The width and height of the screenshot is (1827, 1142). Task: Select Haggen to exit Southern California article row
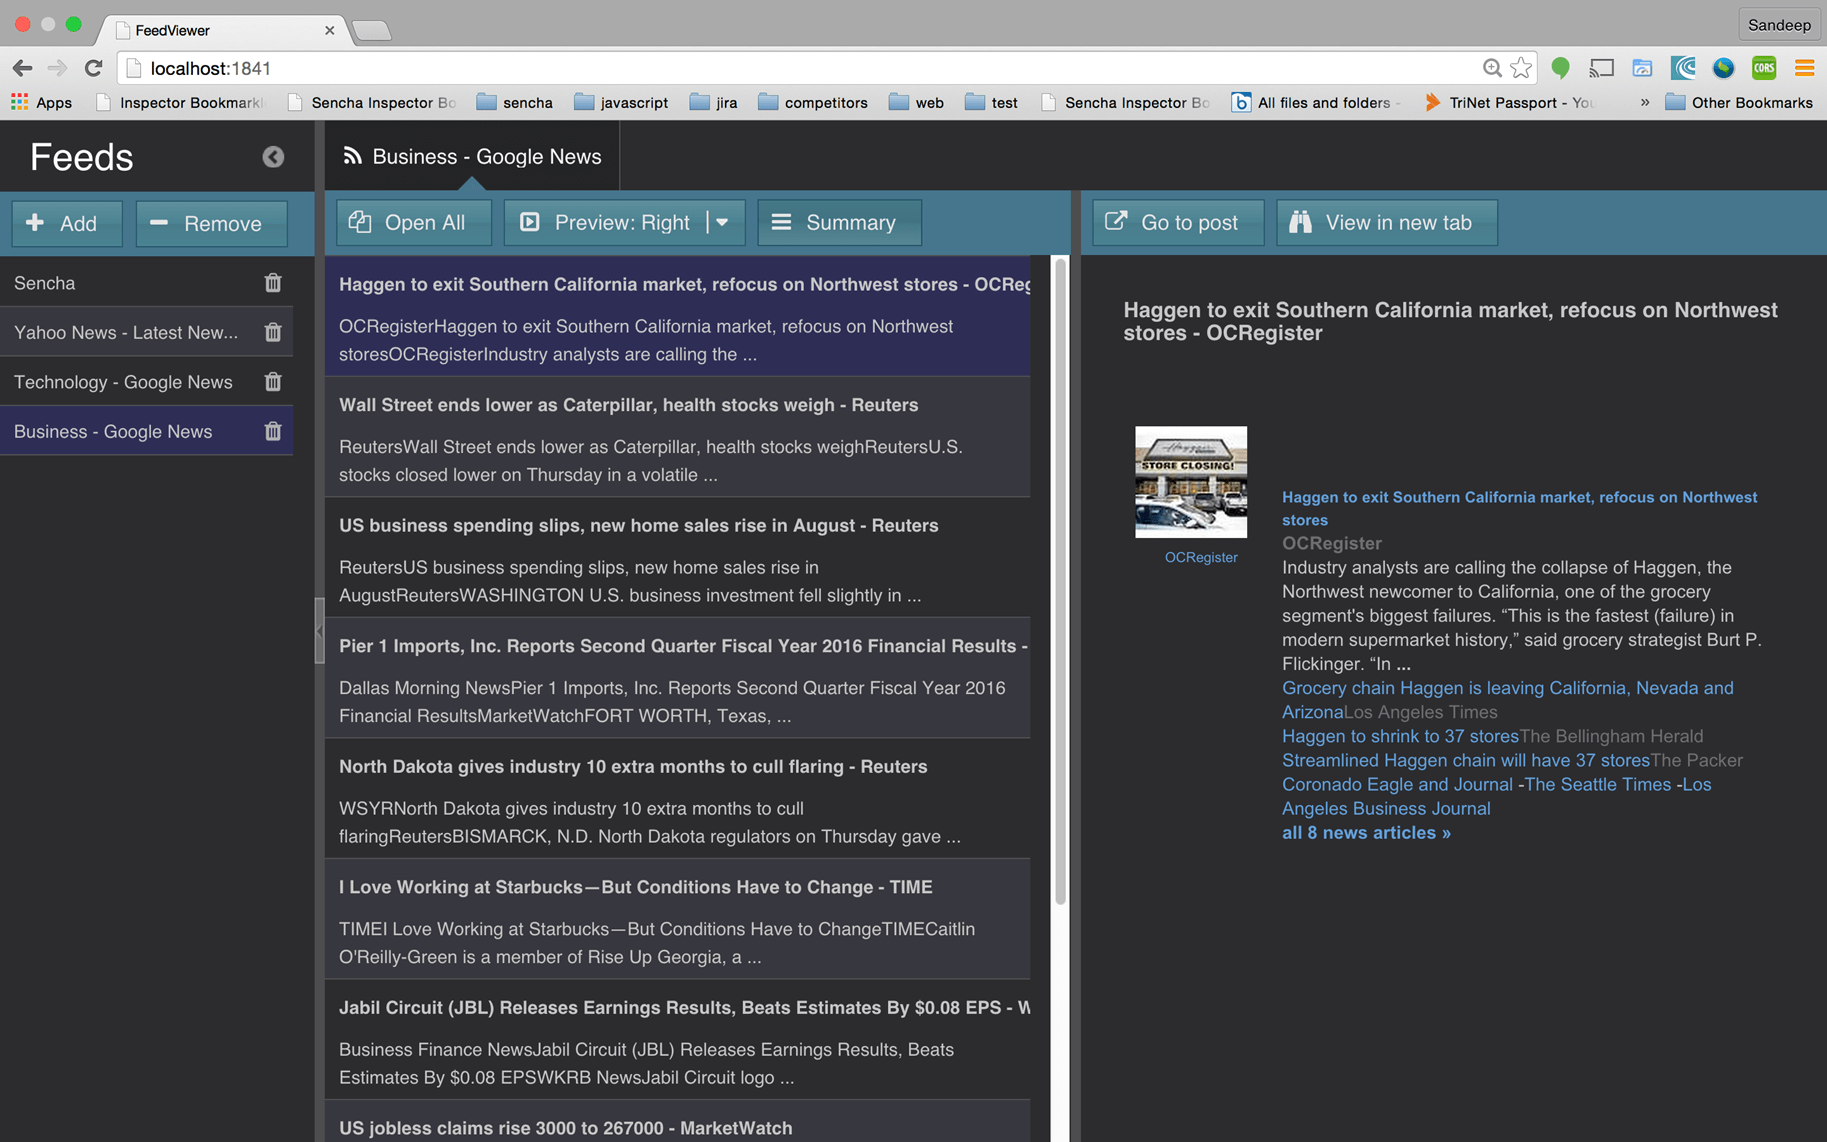tap(677, 316)
